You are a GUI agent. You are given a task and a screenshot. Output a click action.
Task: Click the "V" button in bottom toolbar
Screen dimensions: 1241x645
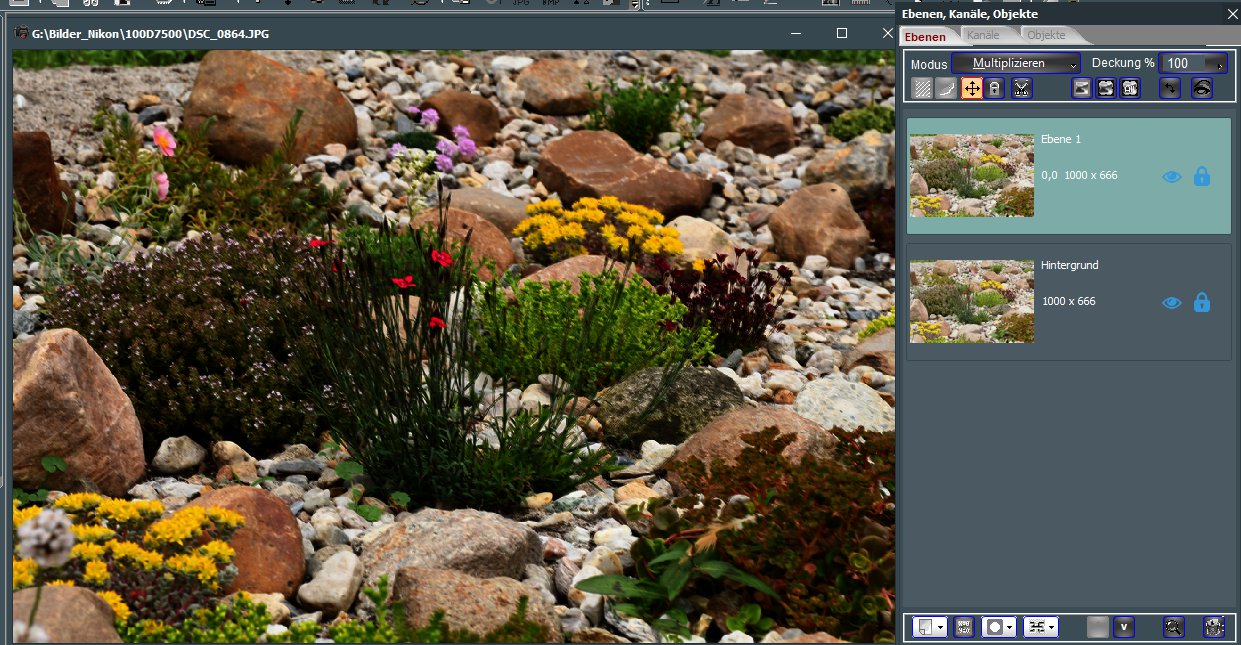click(x=1123, y=627)
